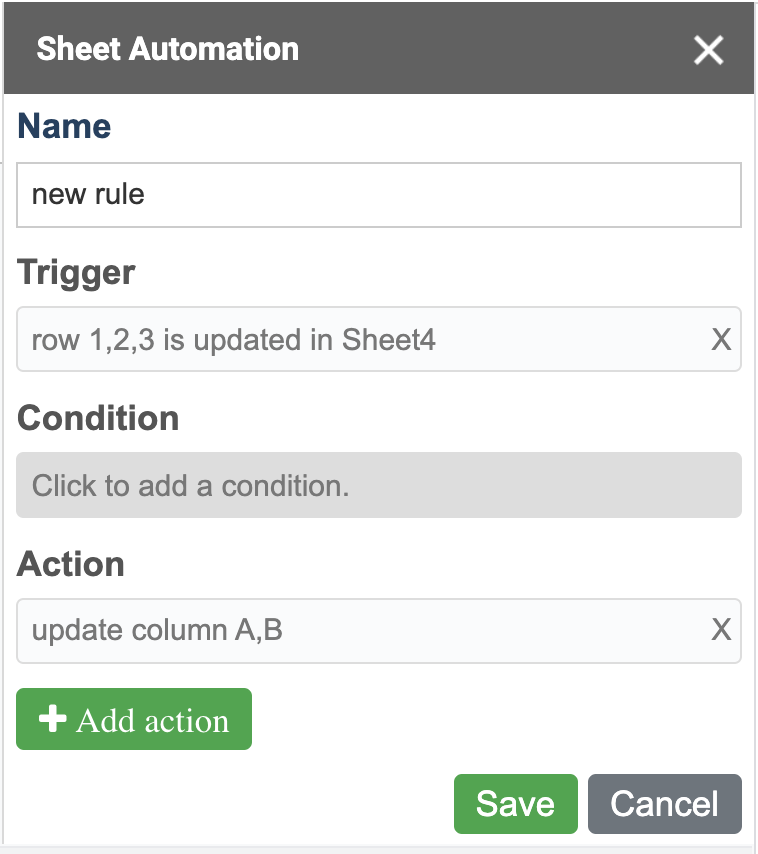Click to add a condition
Viewport: 758px width, 854px height.
coord(379,485)
